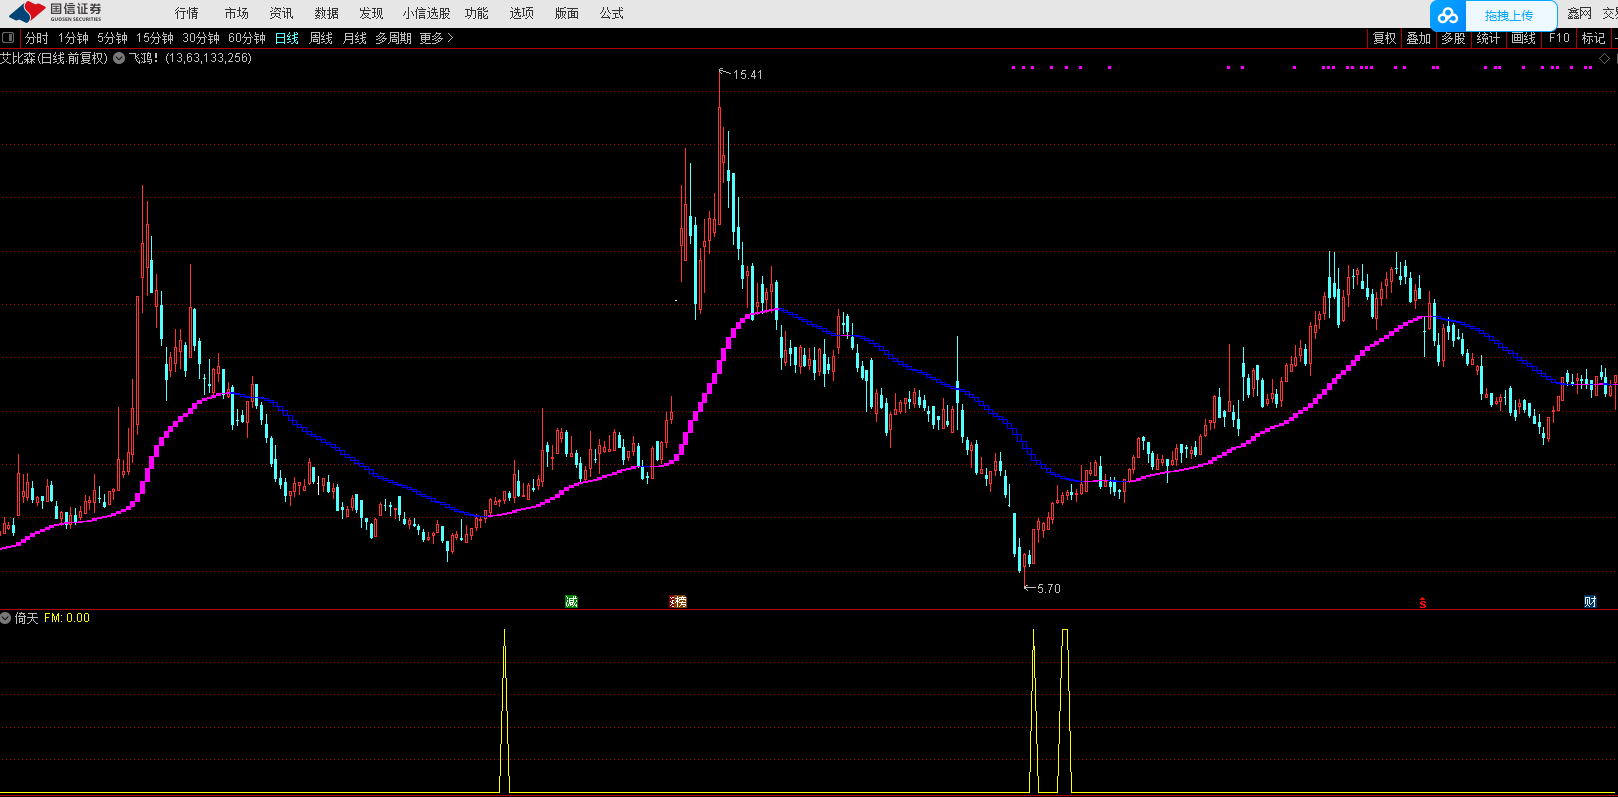The height and width of the screenshot is (797, 1618).
Task: Switch to 1分钟 period
Action: (73, 38)
